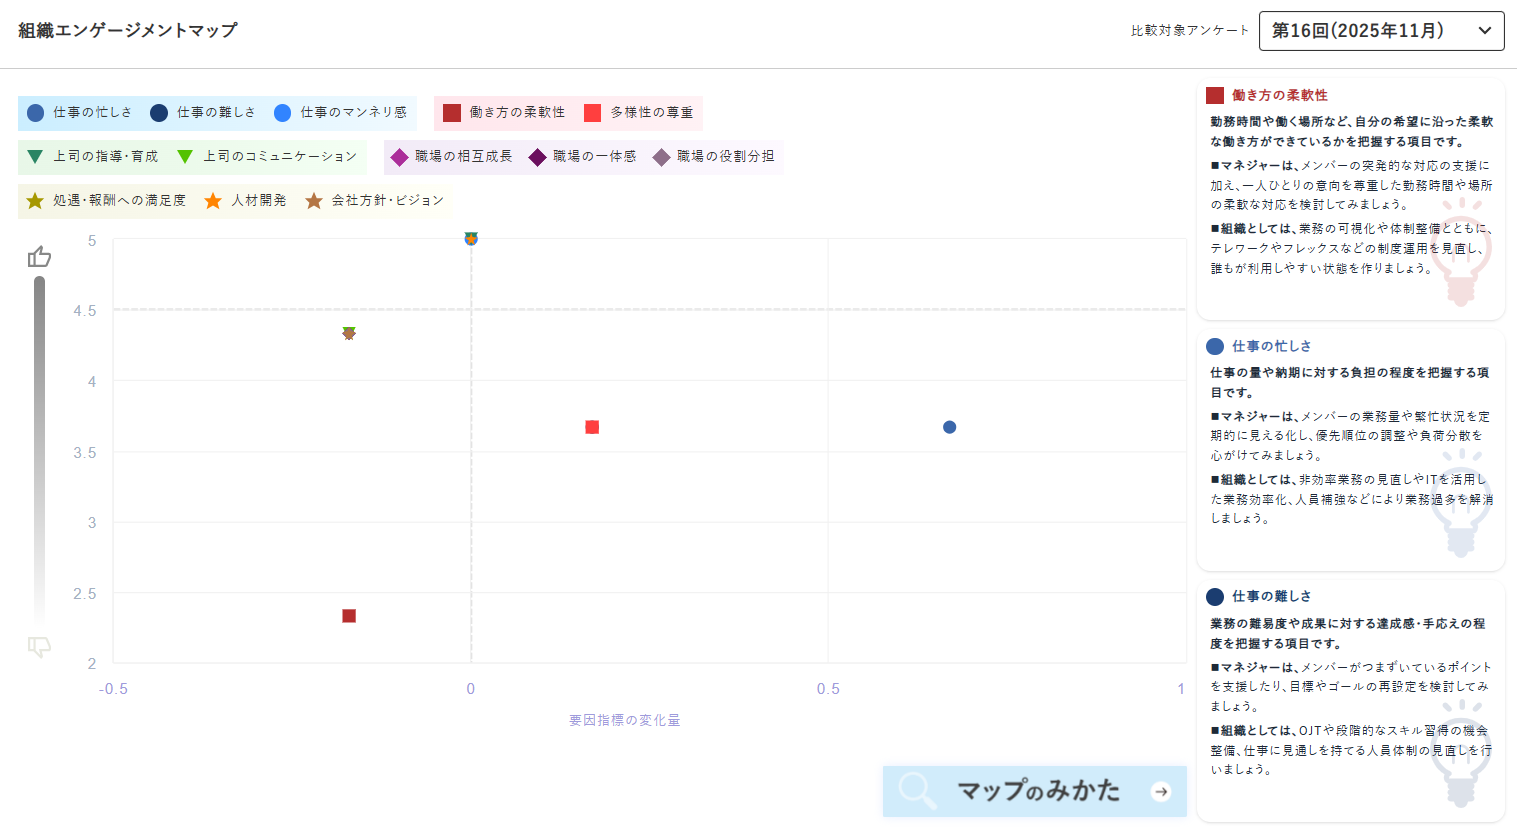The height and width of the screenshot is (835, 1517).
Task: Select the 仕事の忙しさ advice card title
Action: 1272,346
